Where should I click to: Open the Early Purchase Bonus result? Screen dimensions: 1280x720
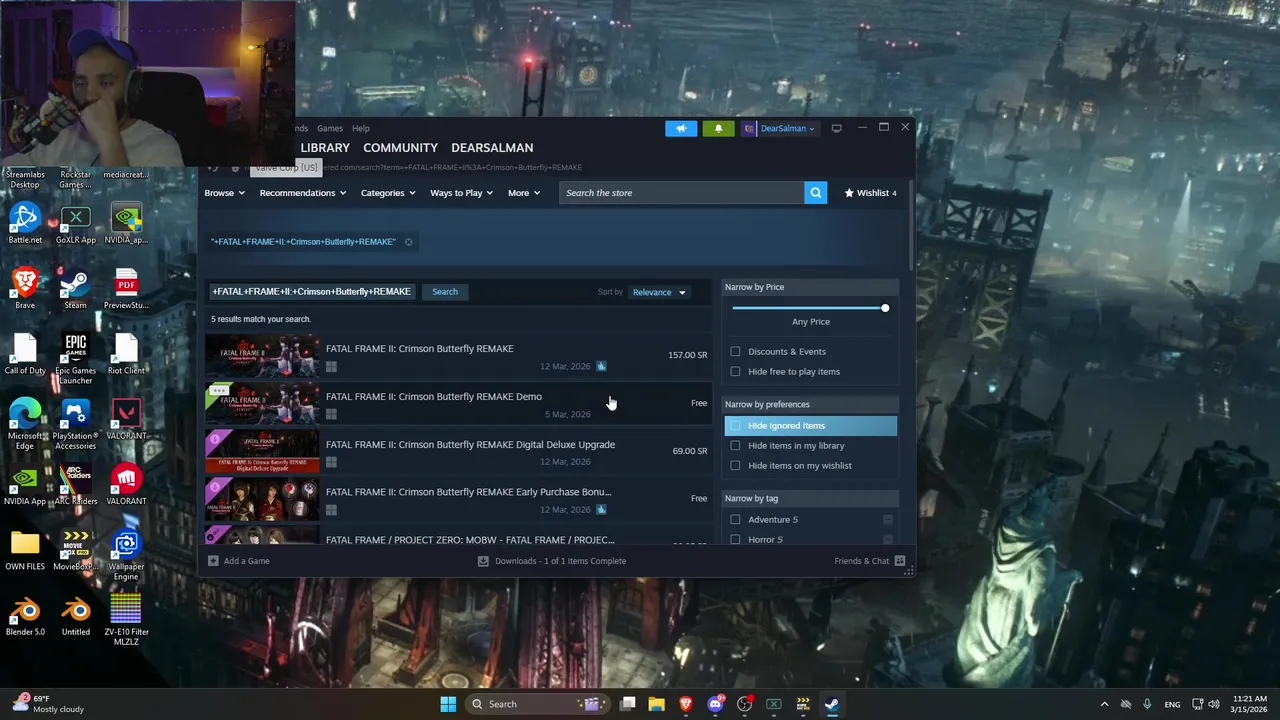458,499
